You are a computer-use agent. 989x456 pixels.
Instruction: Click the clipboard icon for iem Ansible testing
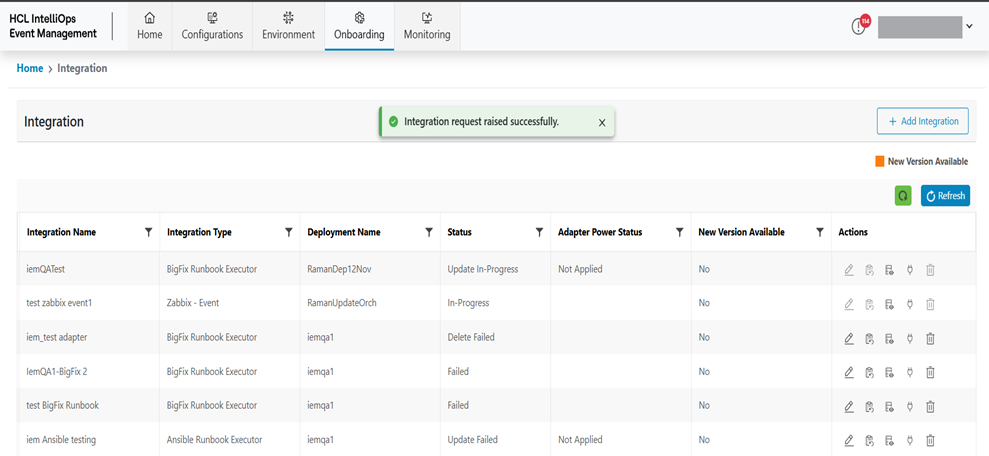pos(869,440)
